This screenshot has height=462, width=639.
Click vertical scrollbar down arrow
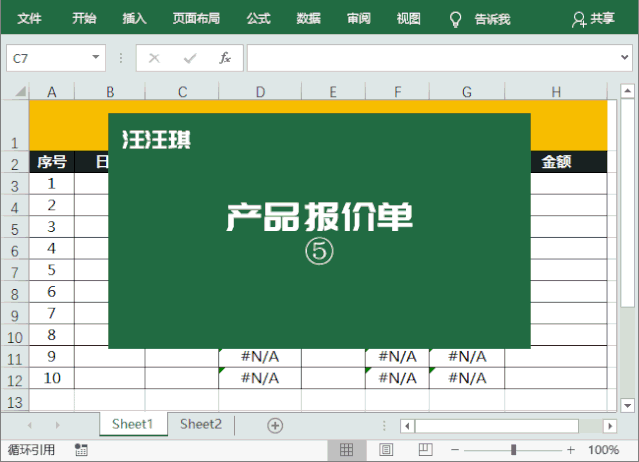[628, 405]
